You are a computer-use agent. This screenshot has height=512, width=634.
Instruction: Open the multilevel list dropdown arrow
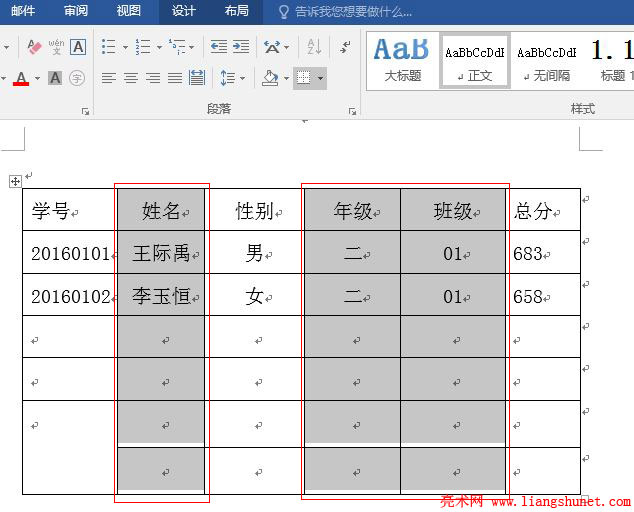pos(192,47)
